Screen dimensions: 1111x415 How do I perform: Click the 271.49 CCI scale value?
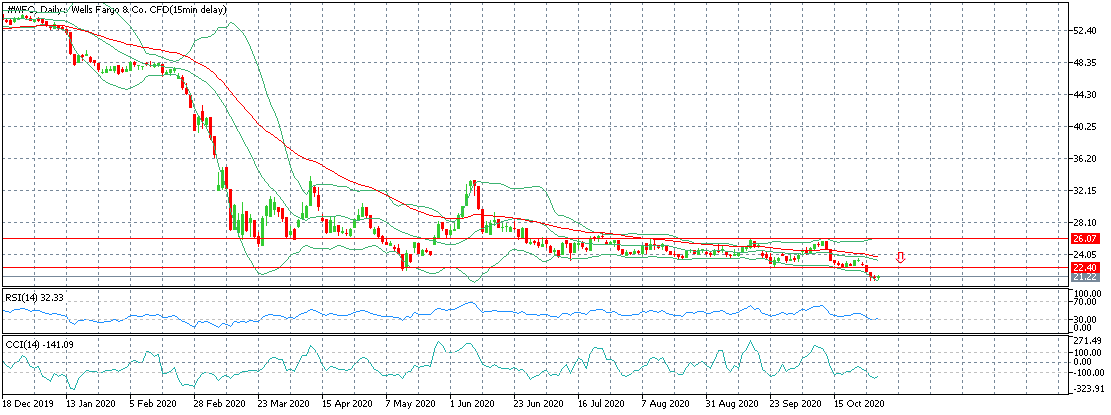coord(1084,341)
